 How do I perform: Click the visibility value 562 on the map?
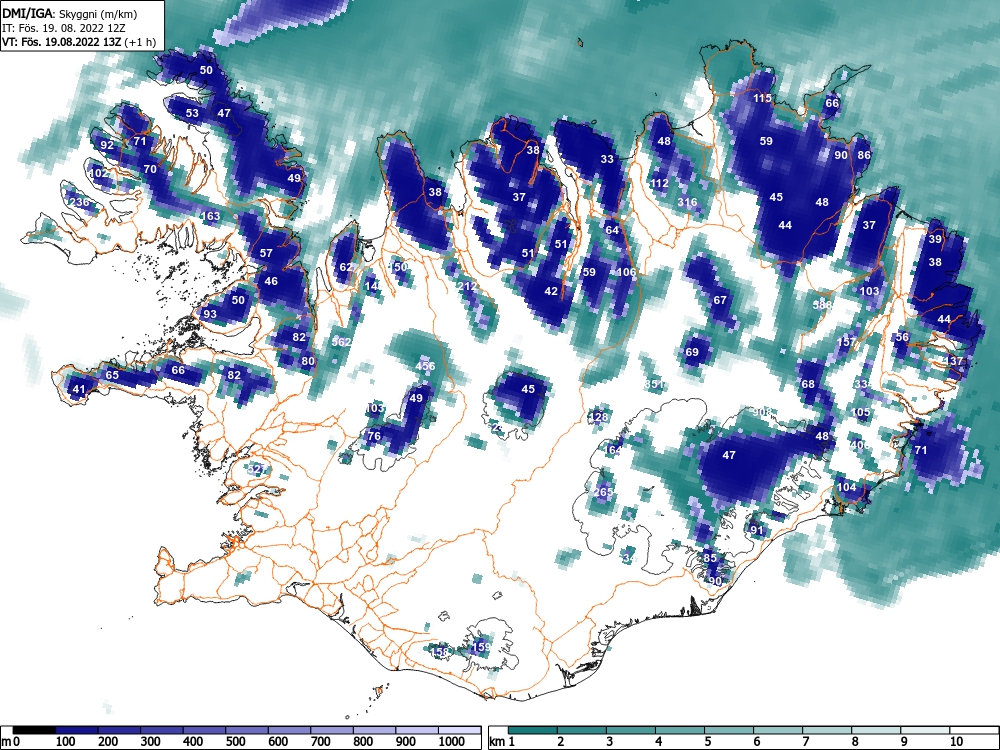(341, 342)
